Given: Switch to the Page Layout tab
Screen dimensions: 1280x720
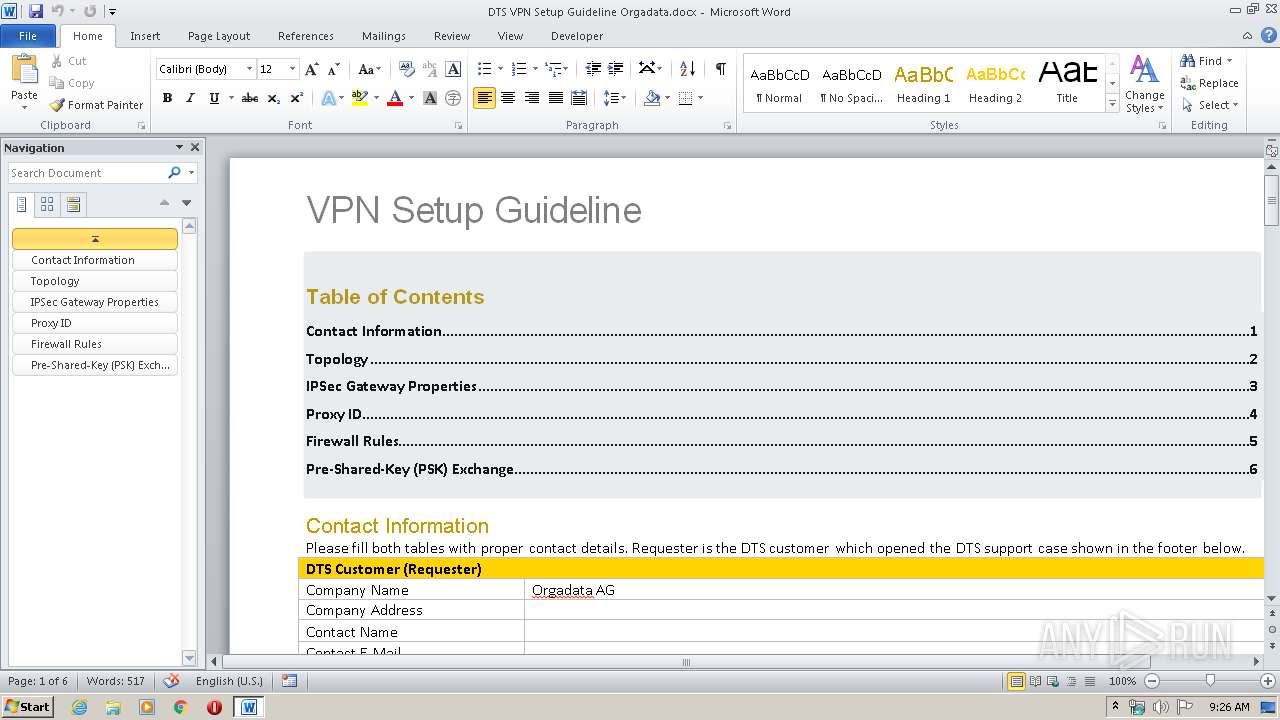Looking at the screenshot, I should (219, 36).
